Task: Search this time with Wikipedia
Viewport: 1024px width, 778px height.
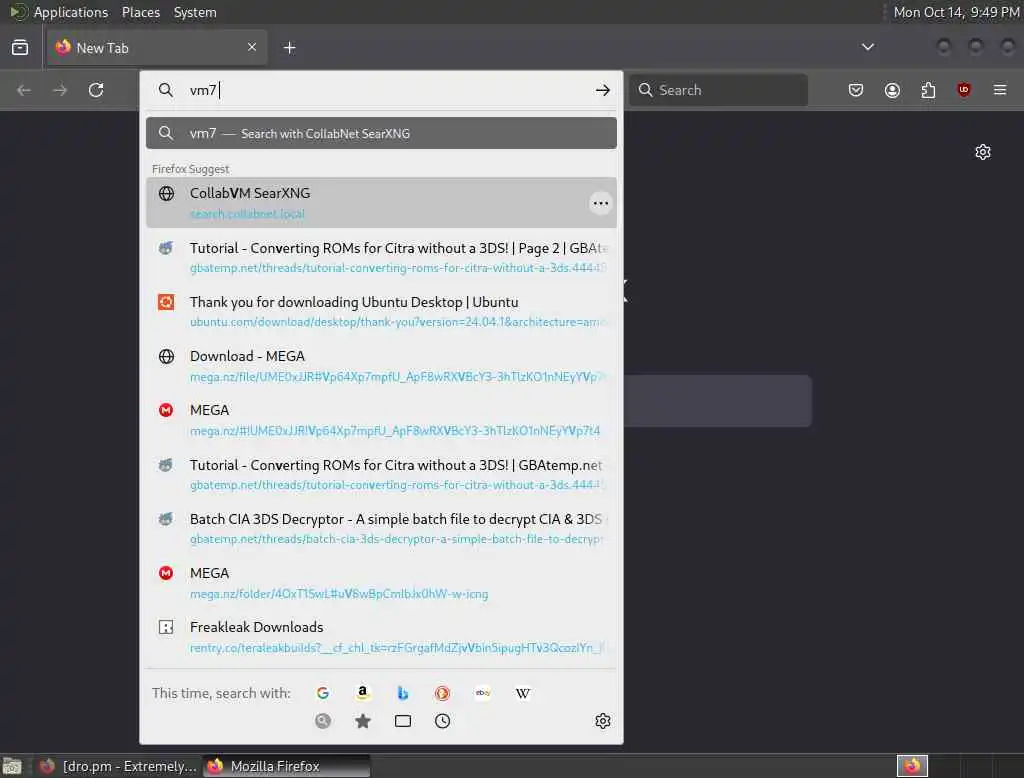Action: [x=522, y=693]
